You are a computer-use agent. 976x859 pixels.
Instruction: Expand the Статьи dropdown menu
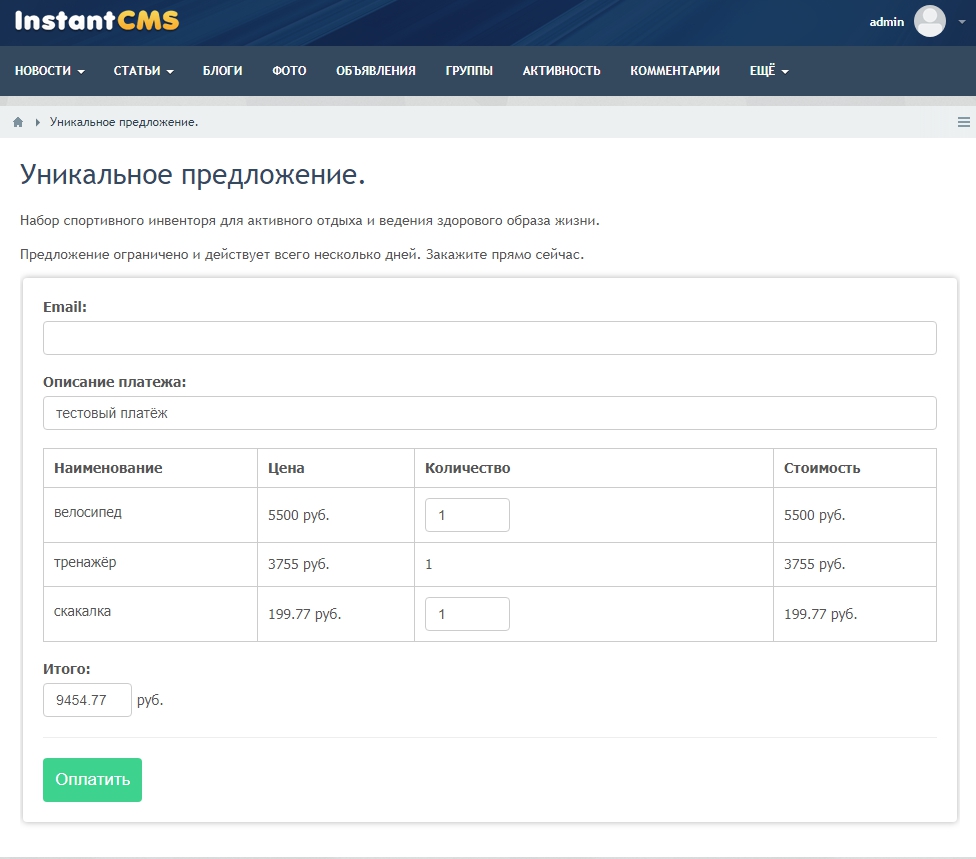(x=143, y=71)
